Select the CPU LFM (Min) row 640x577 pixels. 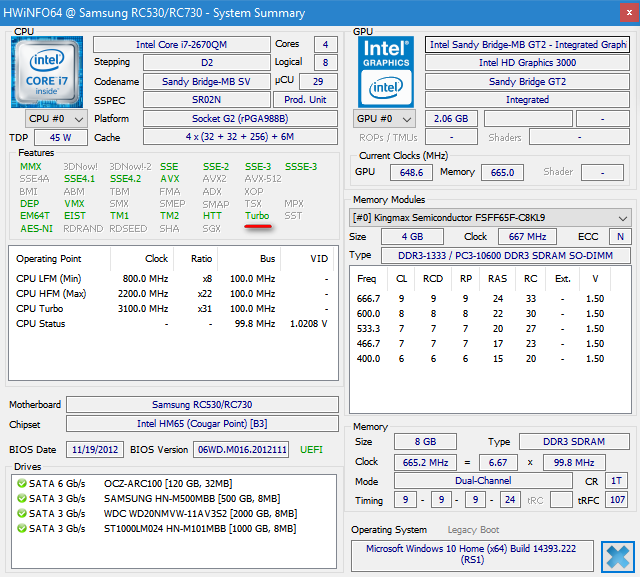(172, 279)
